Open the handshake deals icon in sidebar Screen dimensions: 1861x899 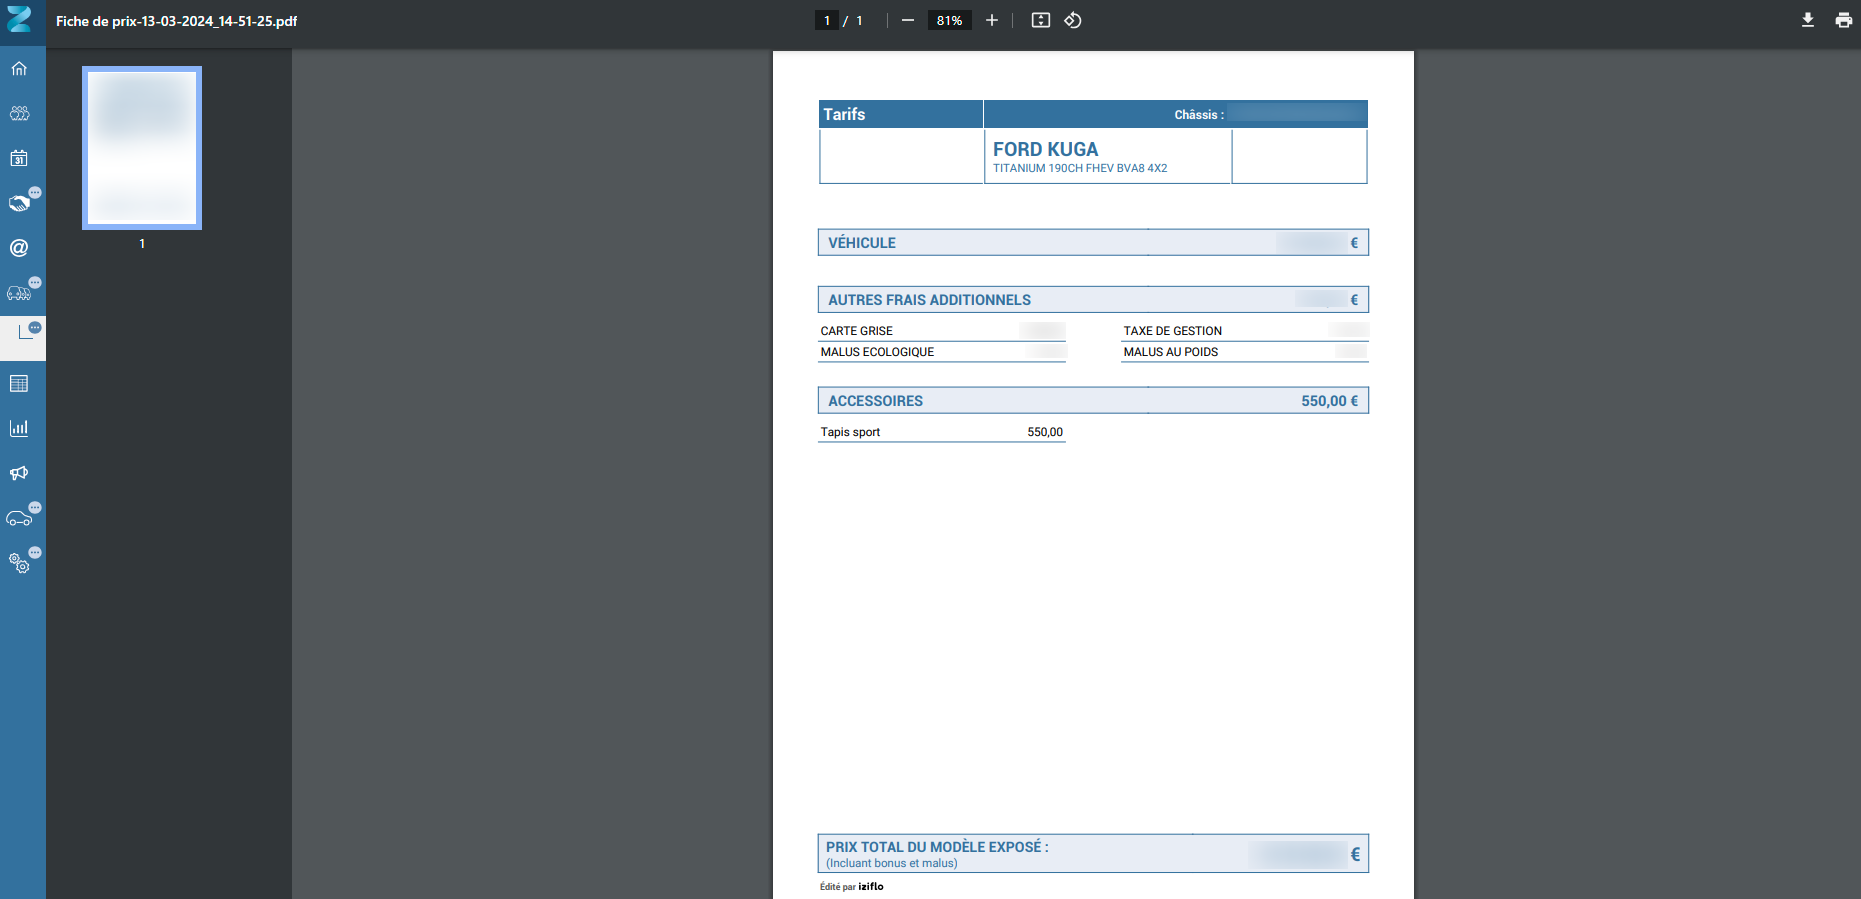pyautogui.click(x=19, y=203)
